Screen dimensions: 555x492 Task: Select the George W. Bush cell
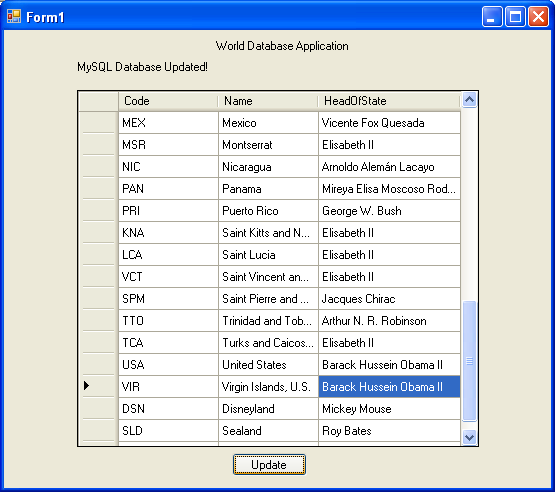click(389, 211)
